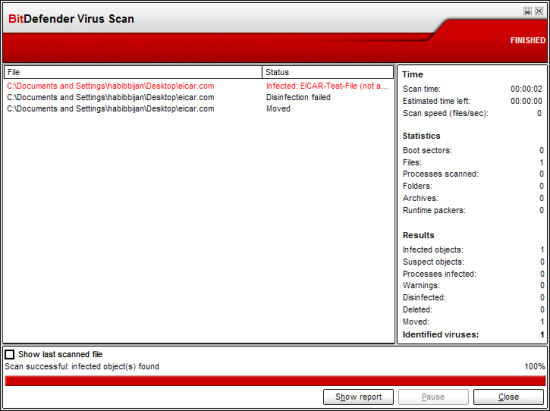Click the Statistics section heading

(x=421, y=136)
